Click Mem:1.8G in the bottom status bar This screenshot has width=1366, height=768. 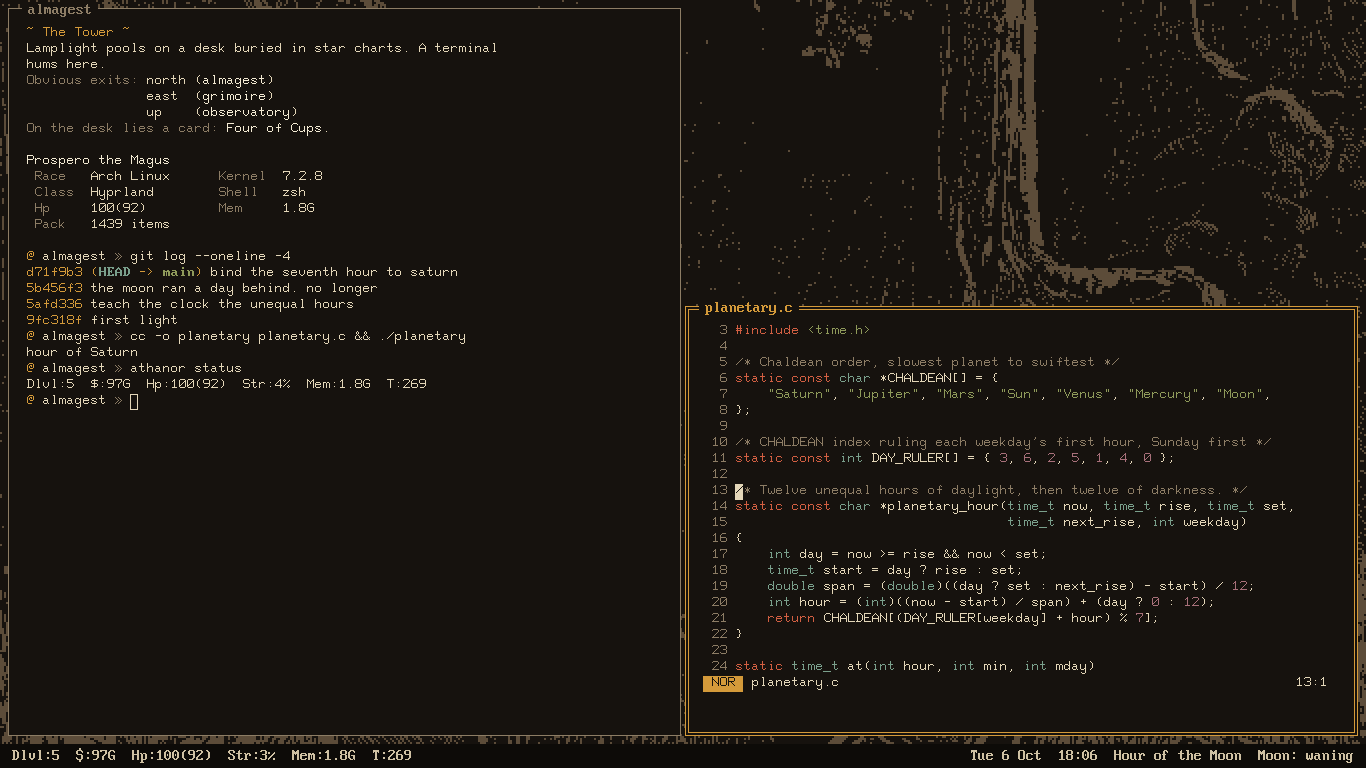click(x=324, y=755)
